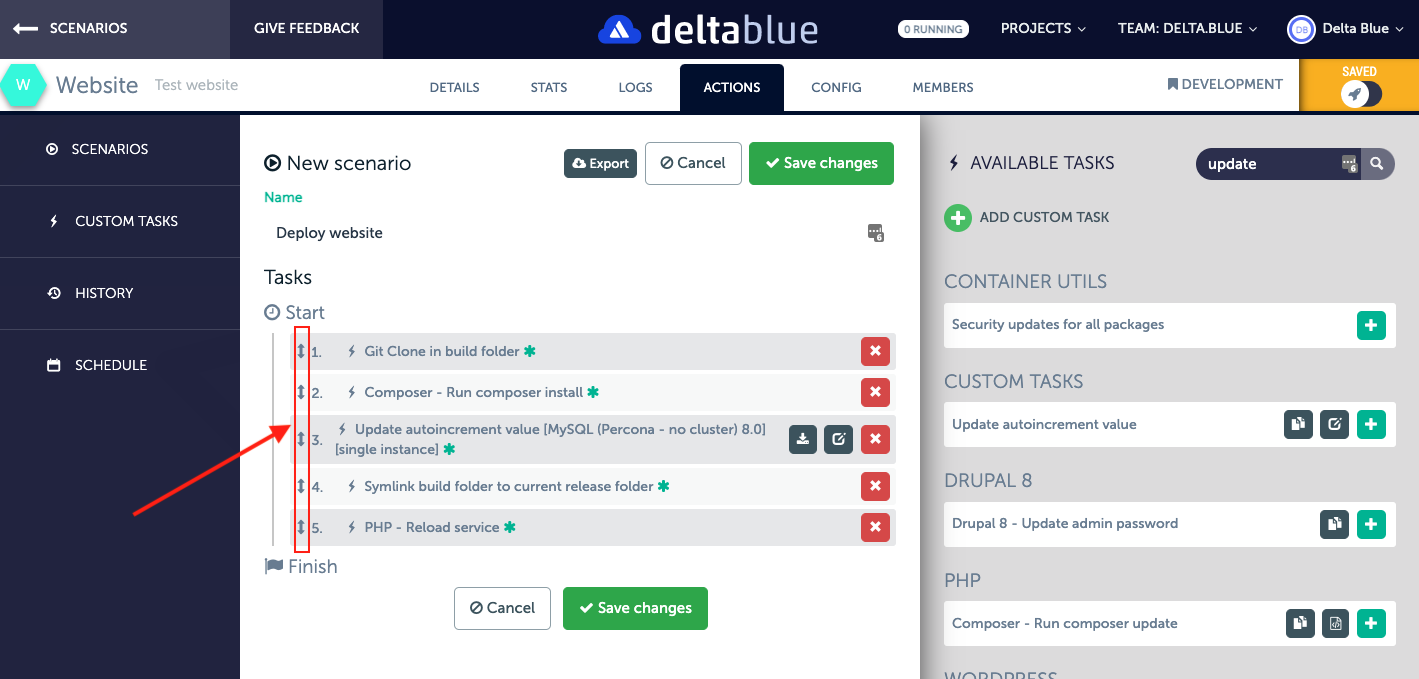This screenshot has width=1419, height=679.
Task: Add Security updates for all packages task
Action: [x=1371, y=325]
